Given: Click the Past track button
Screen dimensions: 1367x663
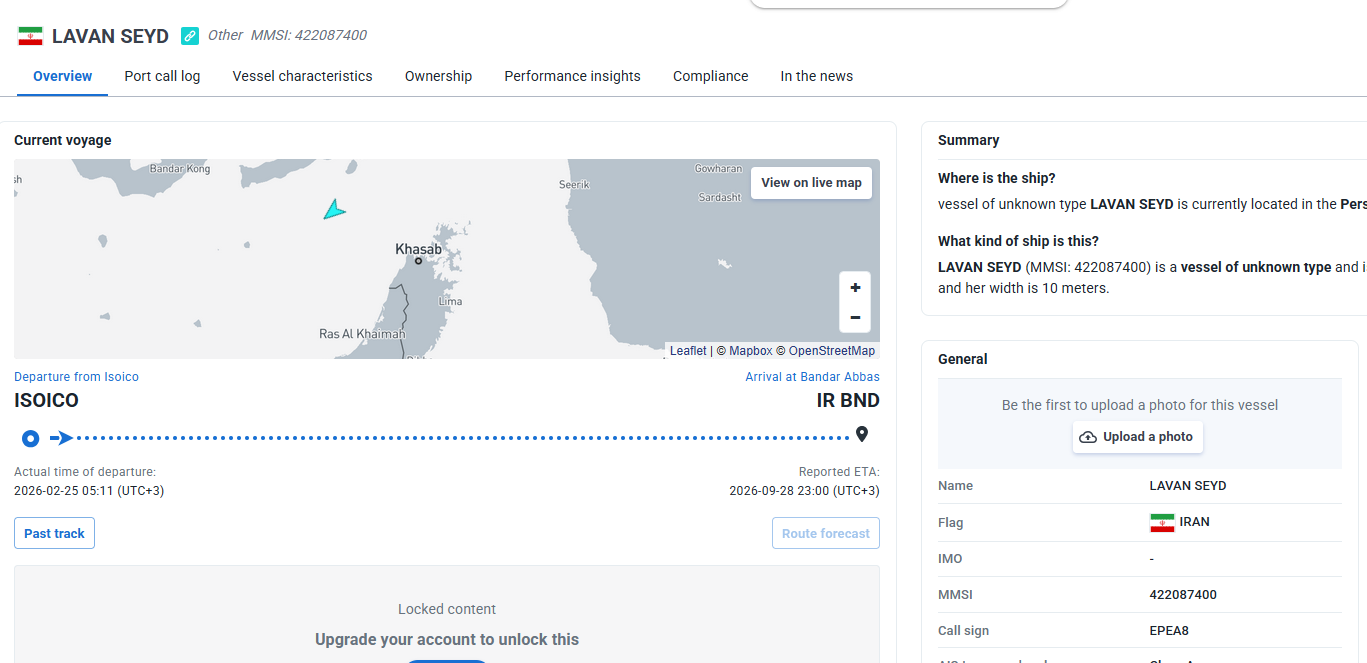Looking at the screenshot, I should click(54, 533).
